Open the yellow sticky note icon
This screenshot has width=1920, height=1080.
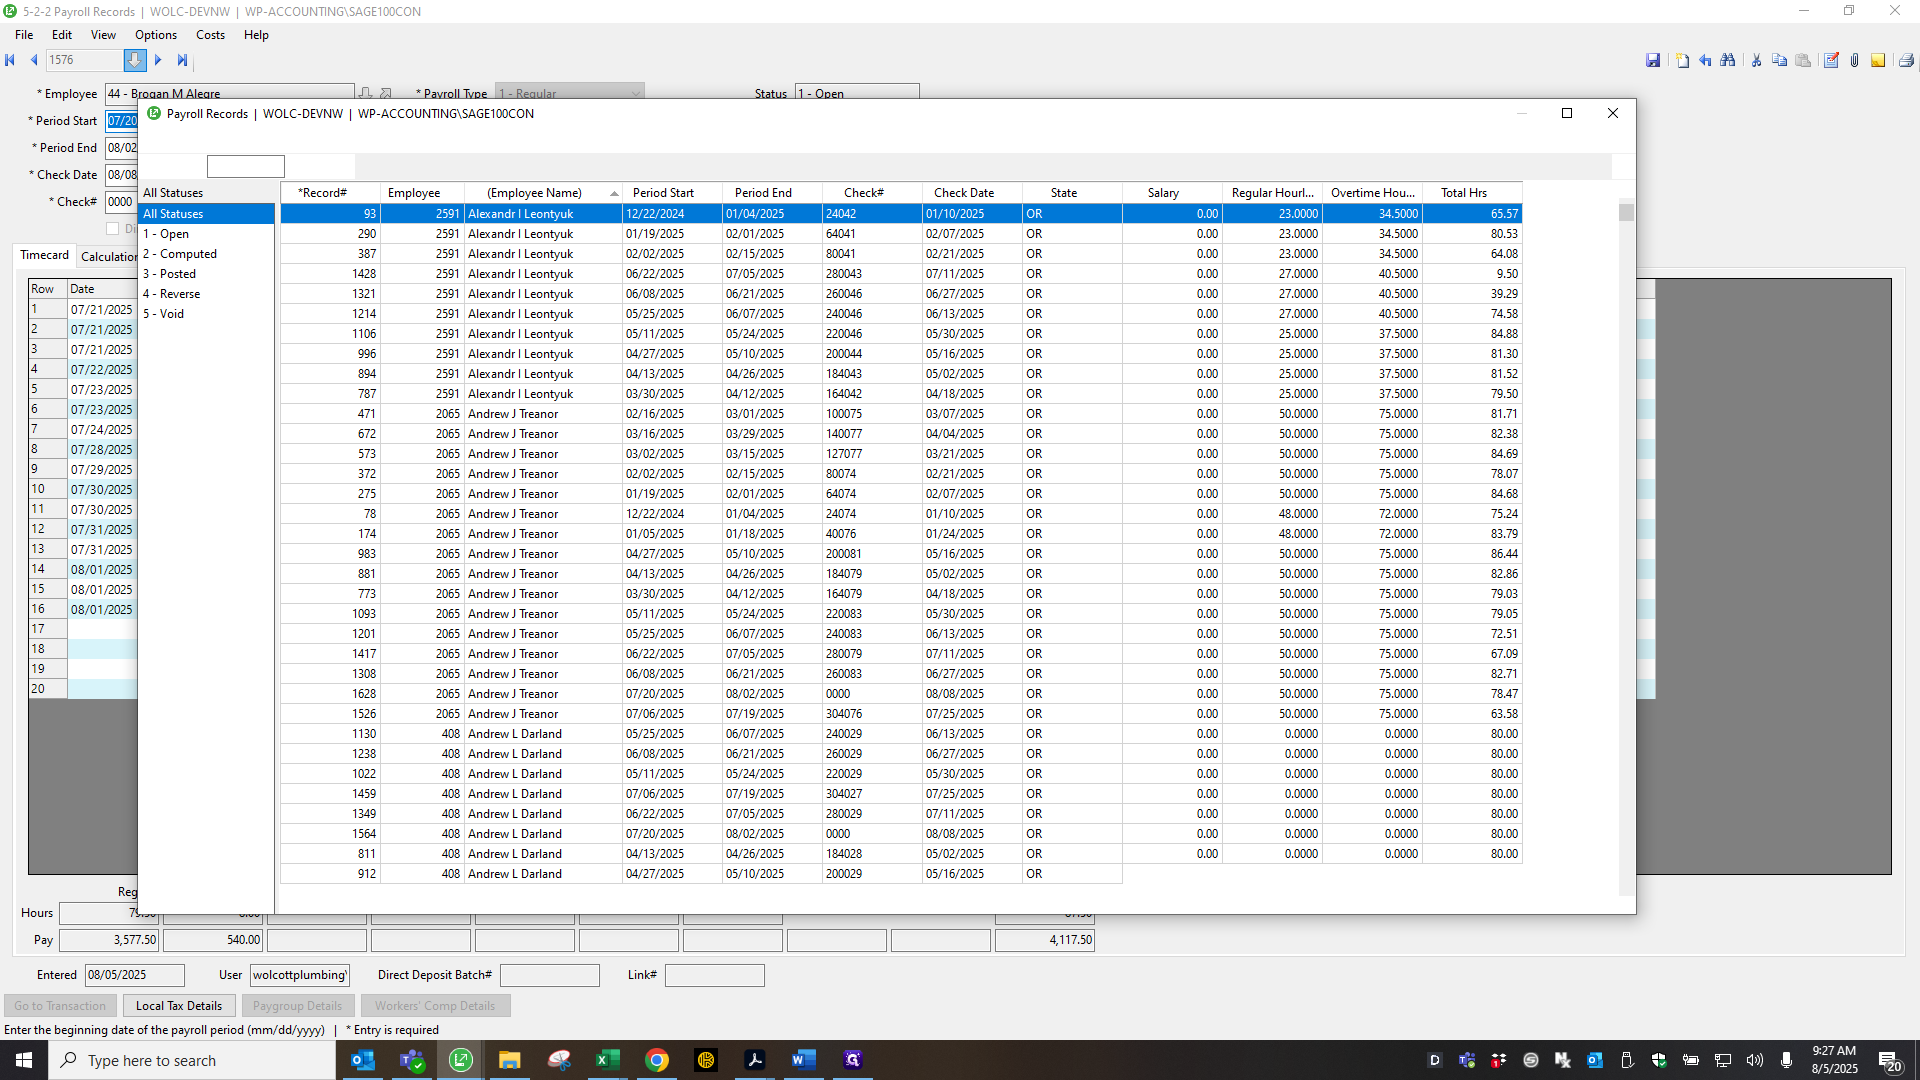[1878, 60]
